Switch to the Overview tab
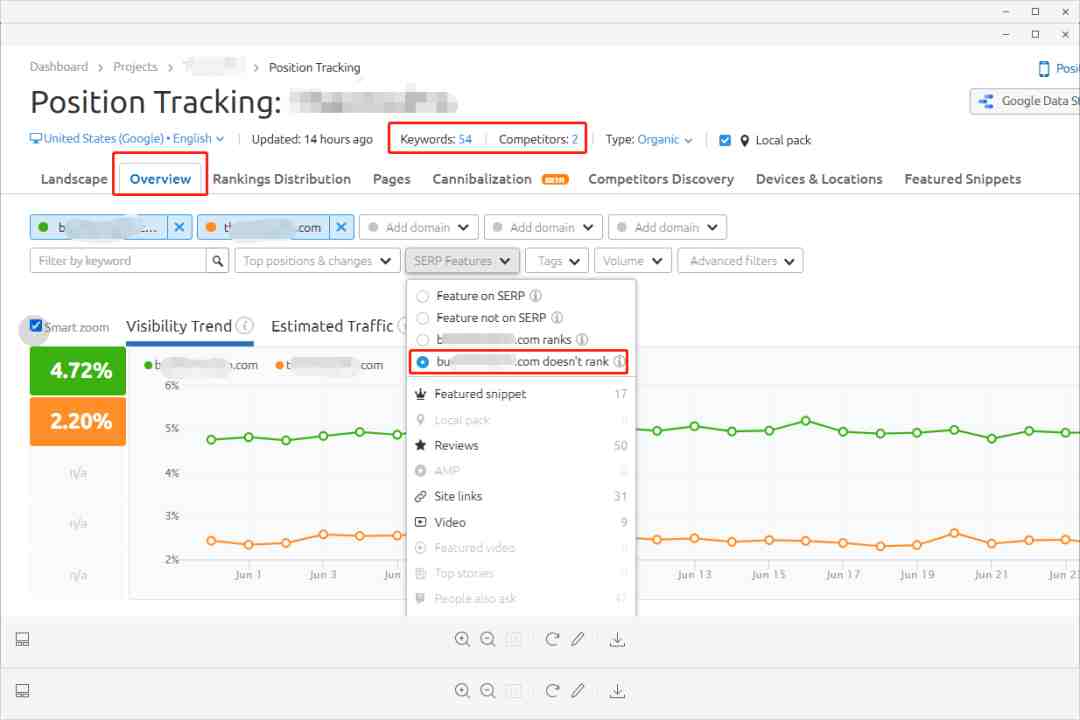Viewport: 1080px width, 720px height. click(x=160, y=179)
